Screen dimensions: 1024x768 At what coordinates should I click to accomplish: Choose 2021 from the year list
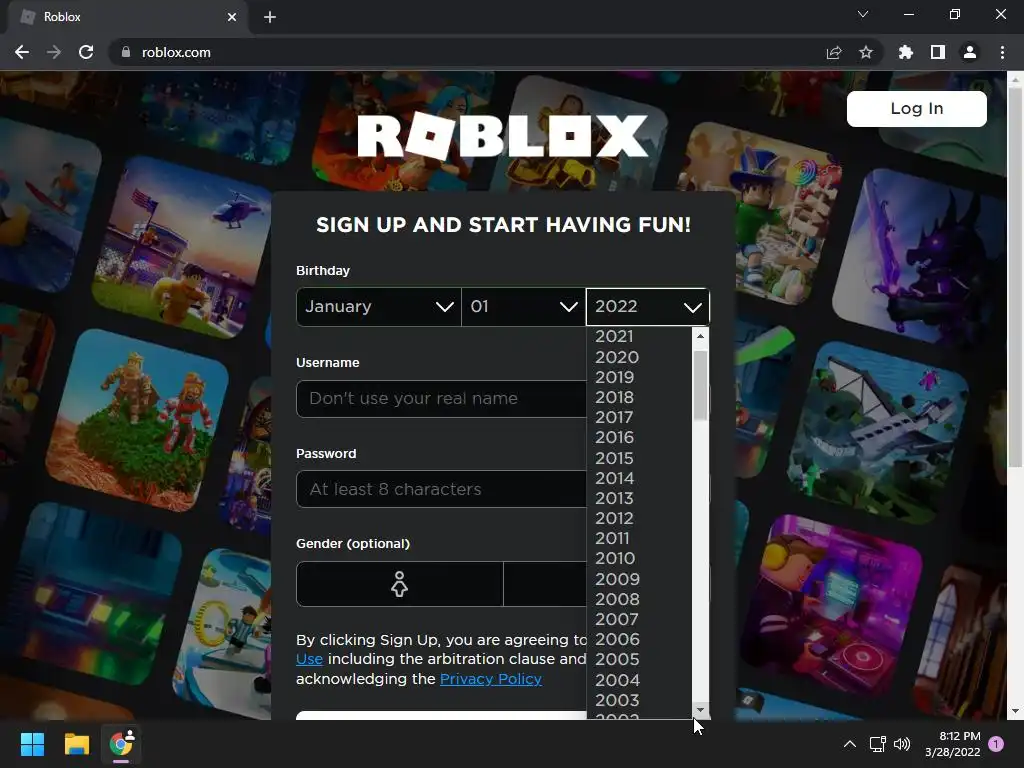pos(639,336)
